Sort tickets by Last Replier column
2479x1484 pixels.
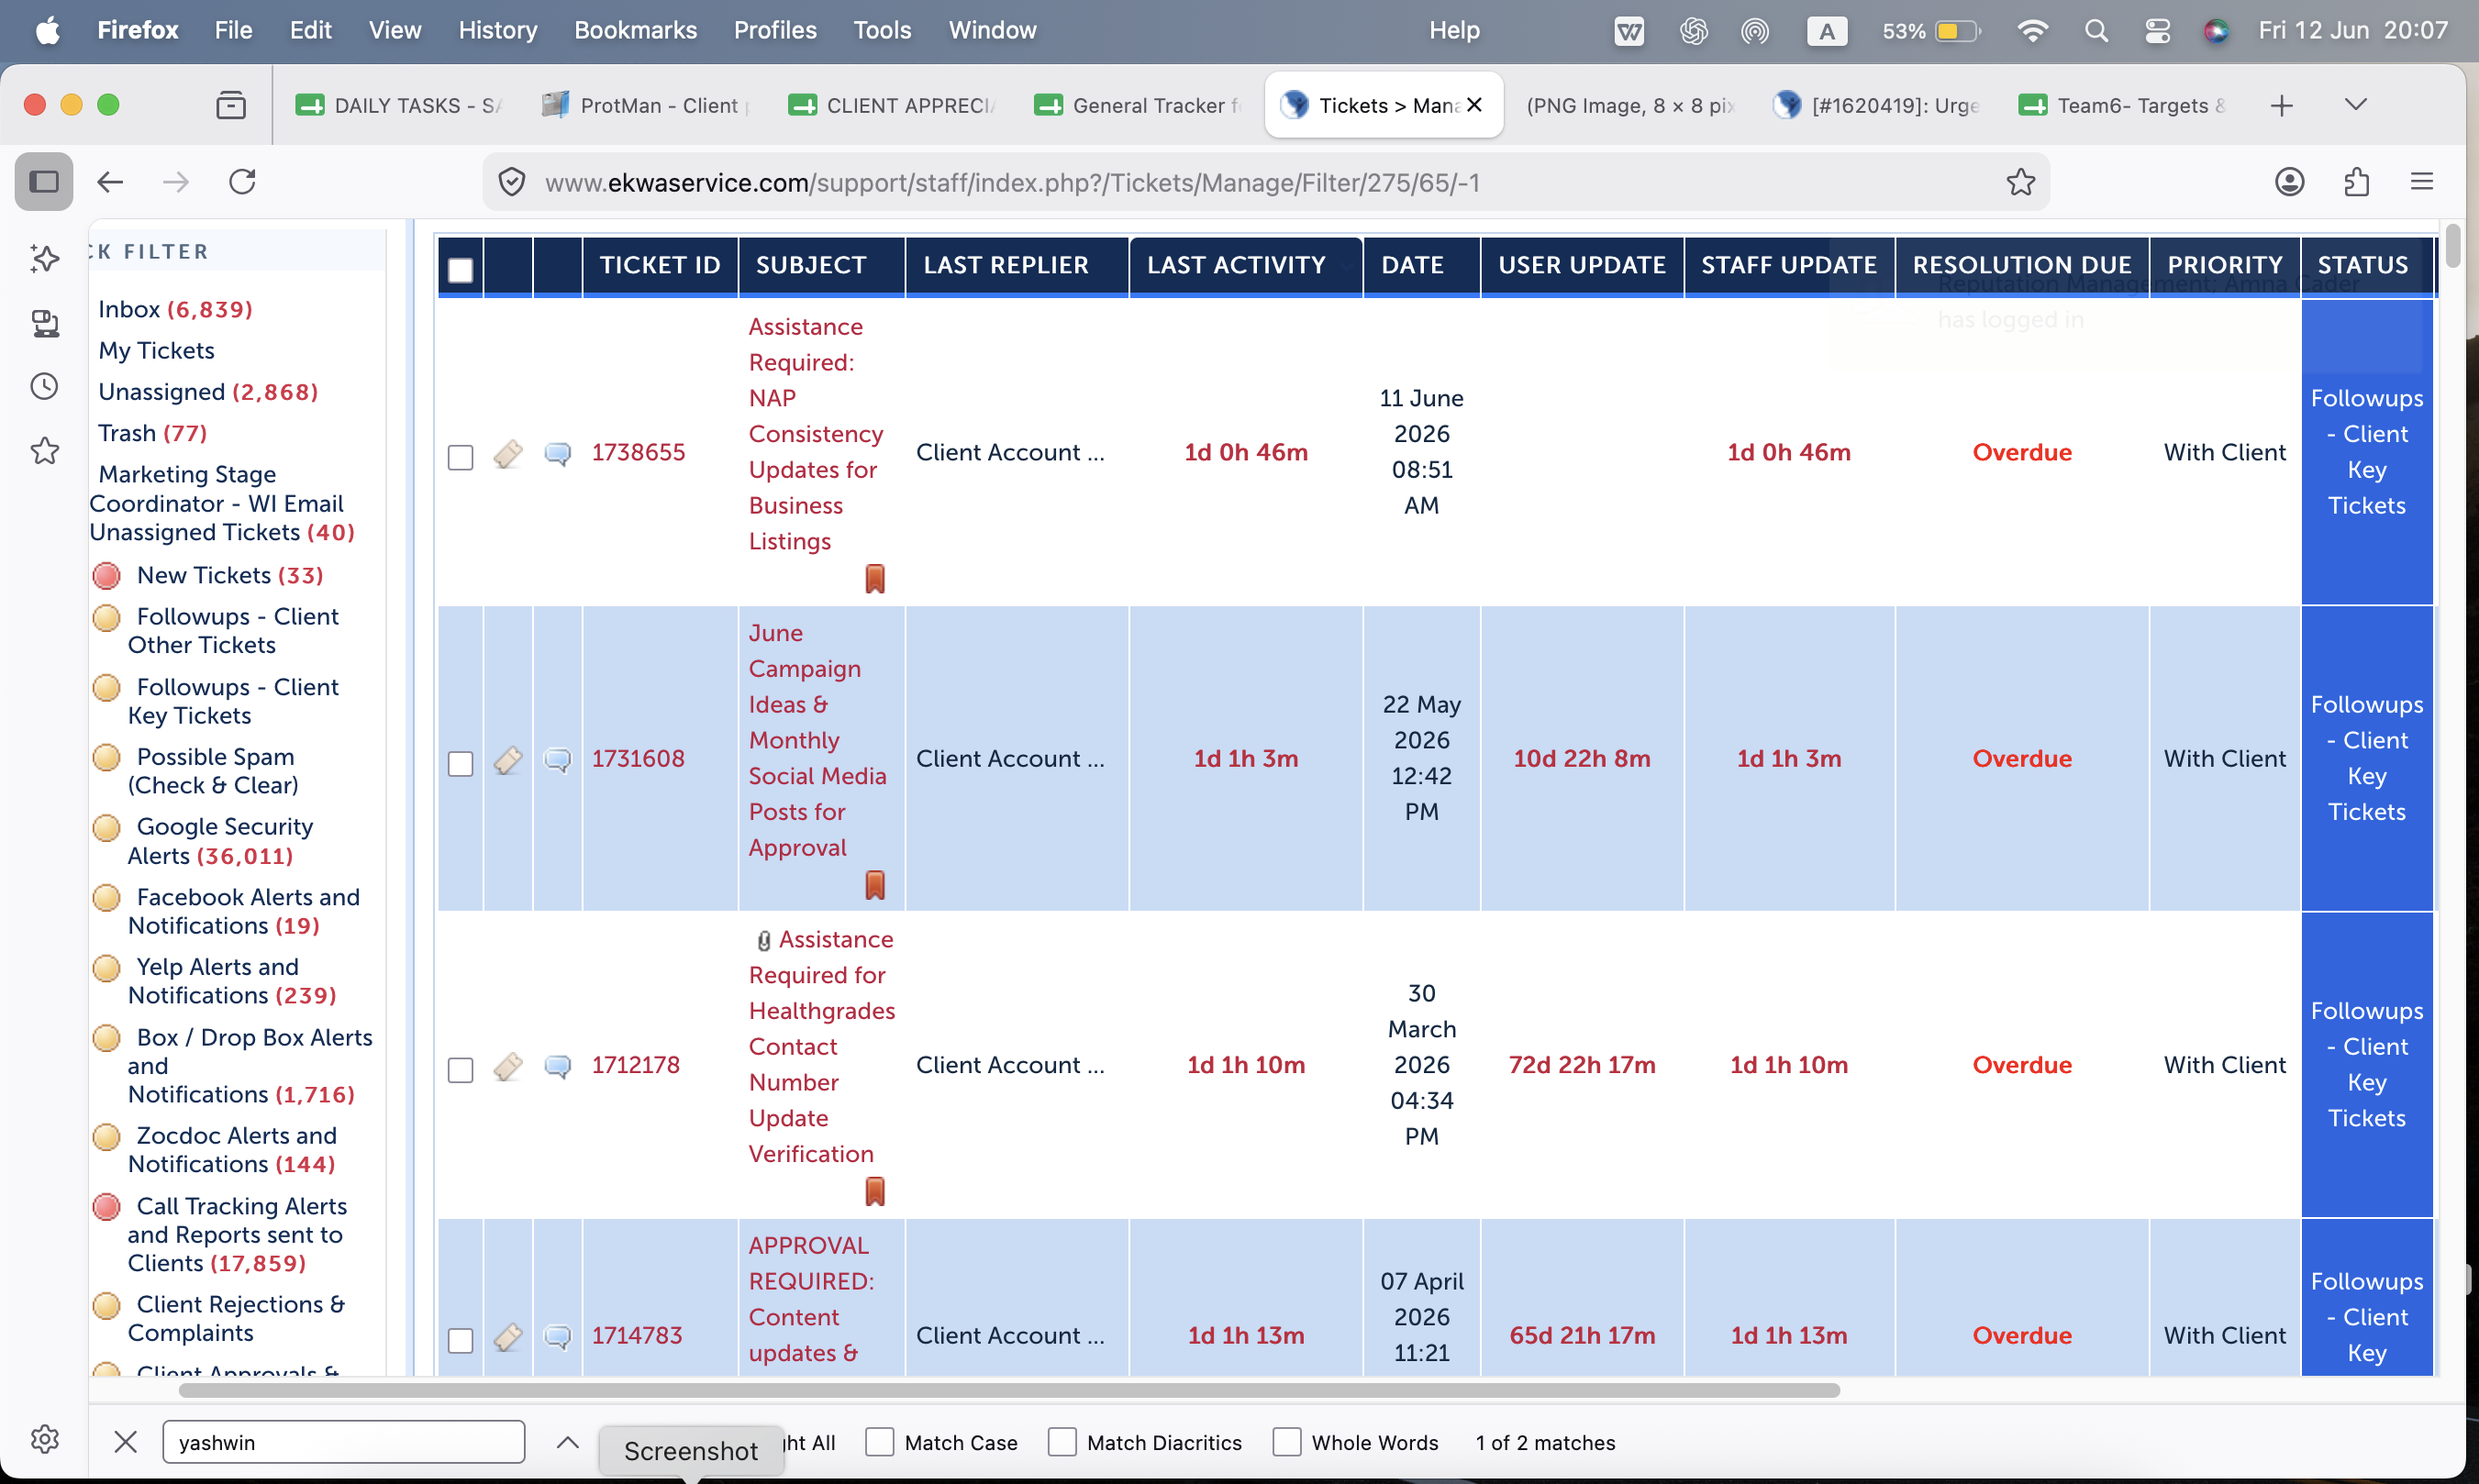point(1006,265)
